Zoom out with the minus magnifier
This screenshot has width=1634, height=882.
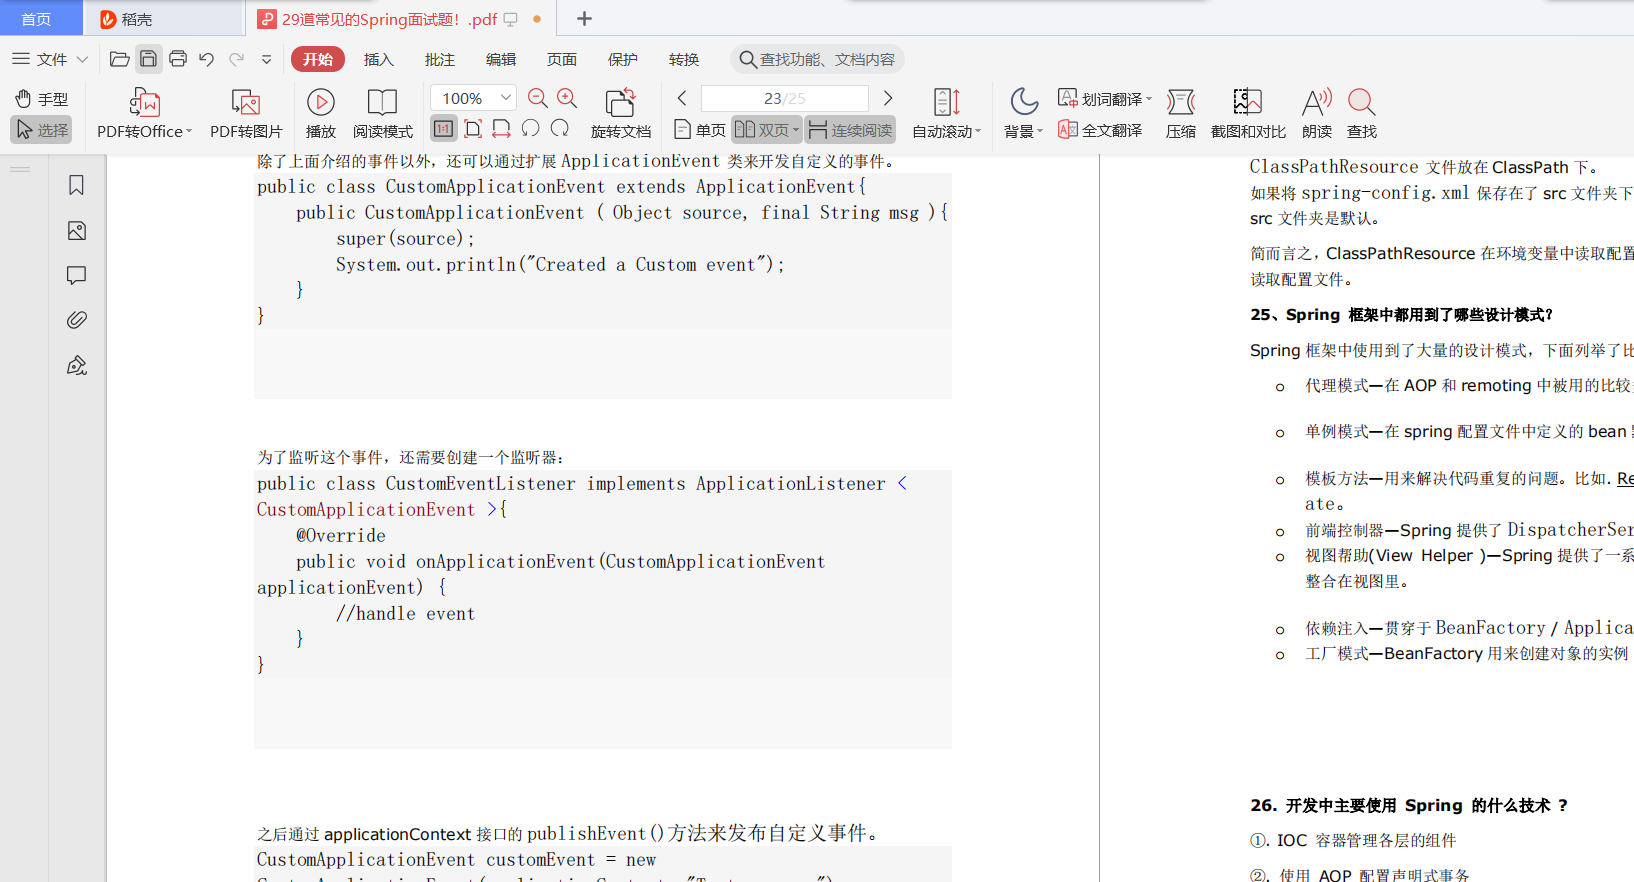[x=538, y=98]
